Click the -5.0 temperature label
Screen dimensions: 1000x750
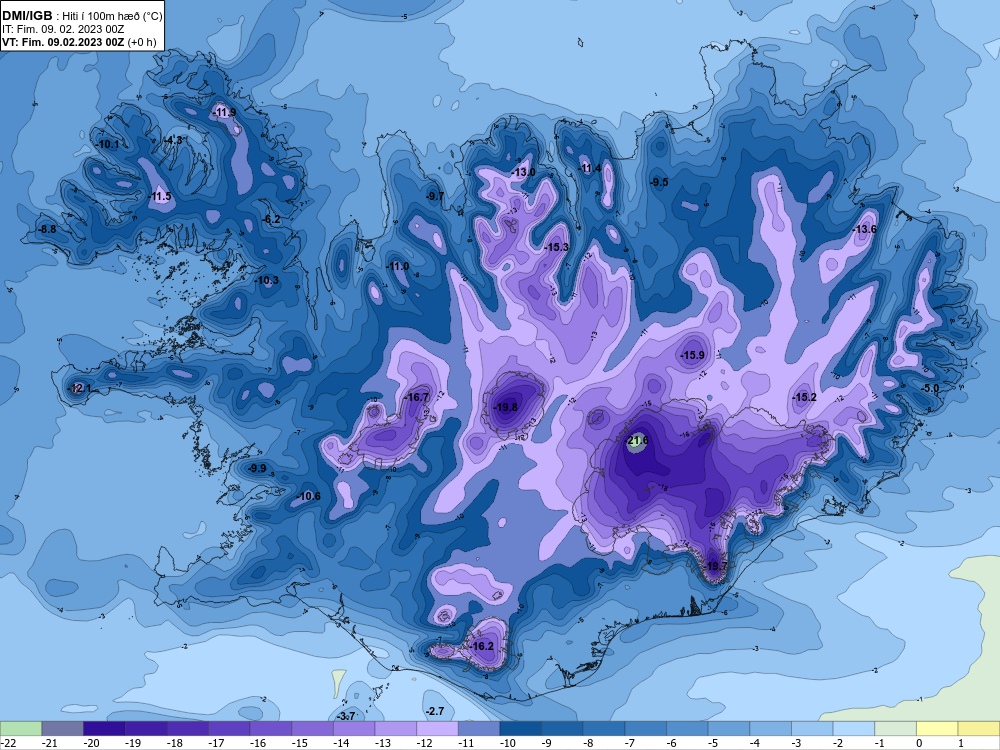click(x=930, y=388)
